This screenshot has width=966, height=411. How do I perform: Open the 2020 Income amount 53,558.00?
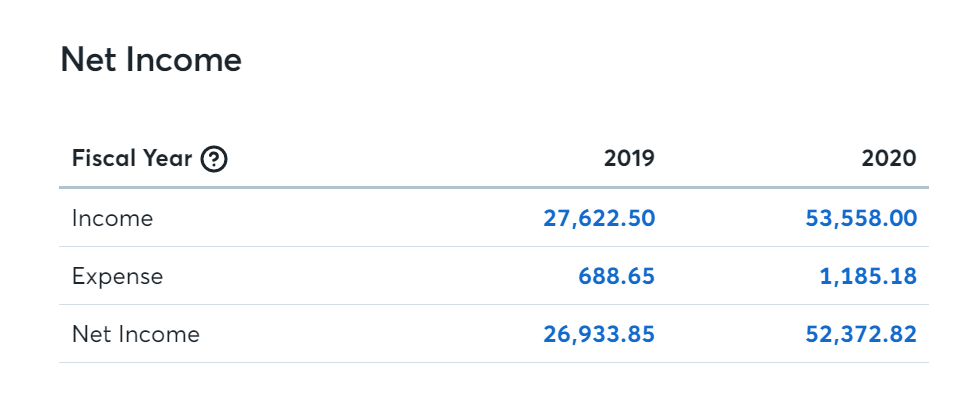[x=861, y=218]
